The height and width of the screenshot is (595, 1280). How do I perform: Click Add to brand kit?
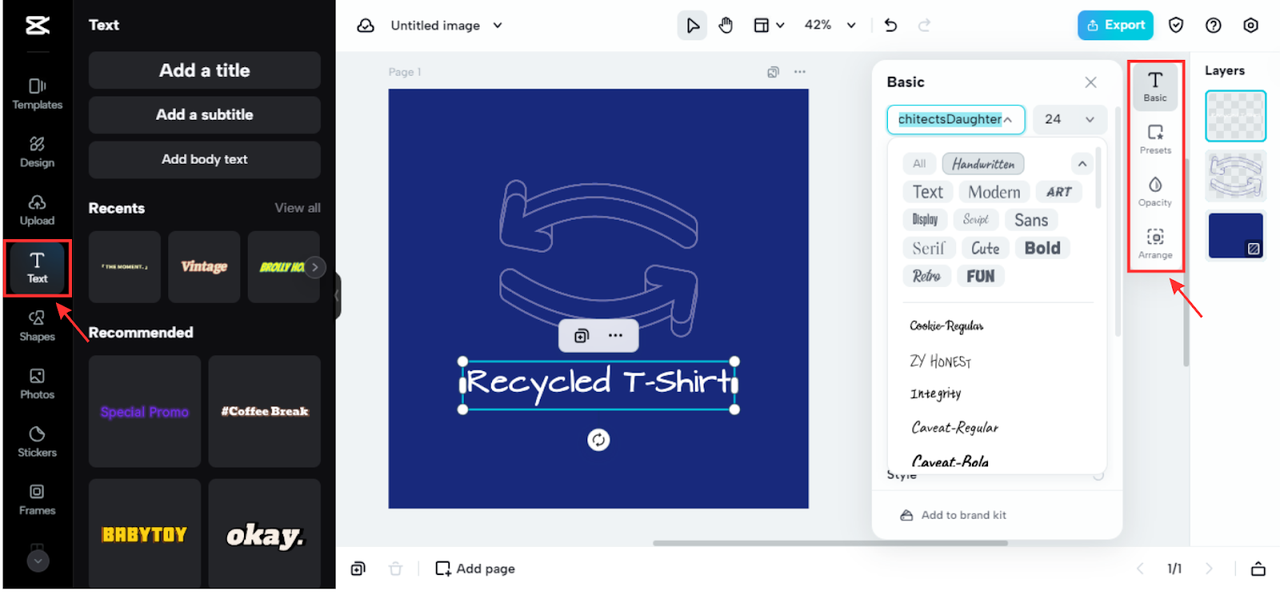(x=953, y=515)
